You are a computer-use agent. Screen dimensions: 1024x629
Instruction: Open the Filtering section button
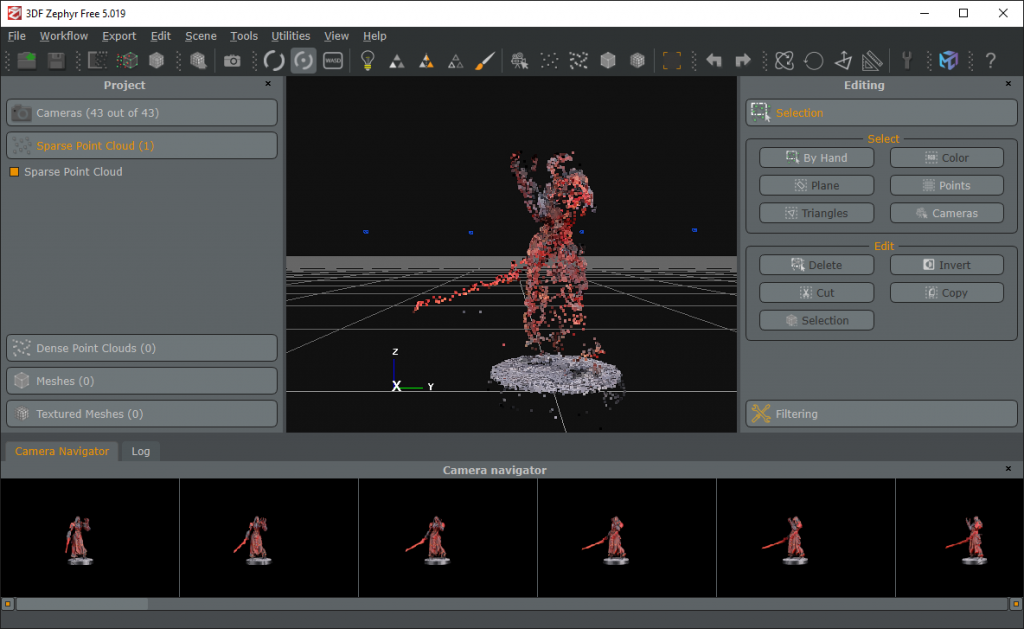[880, 413]
